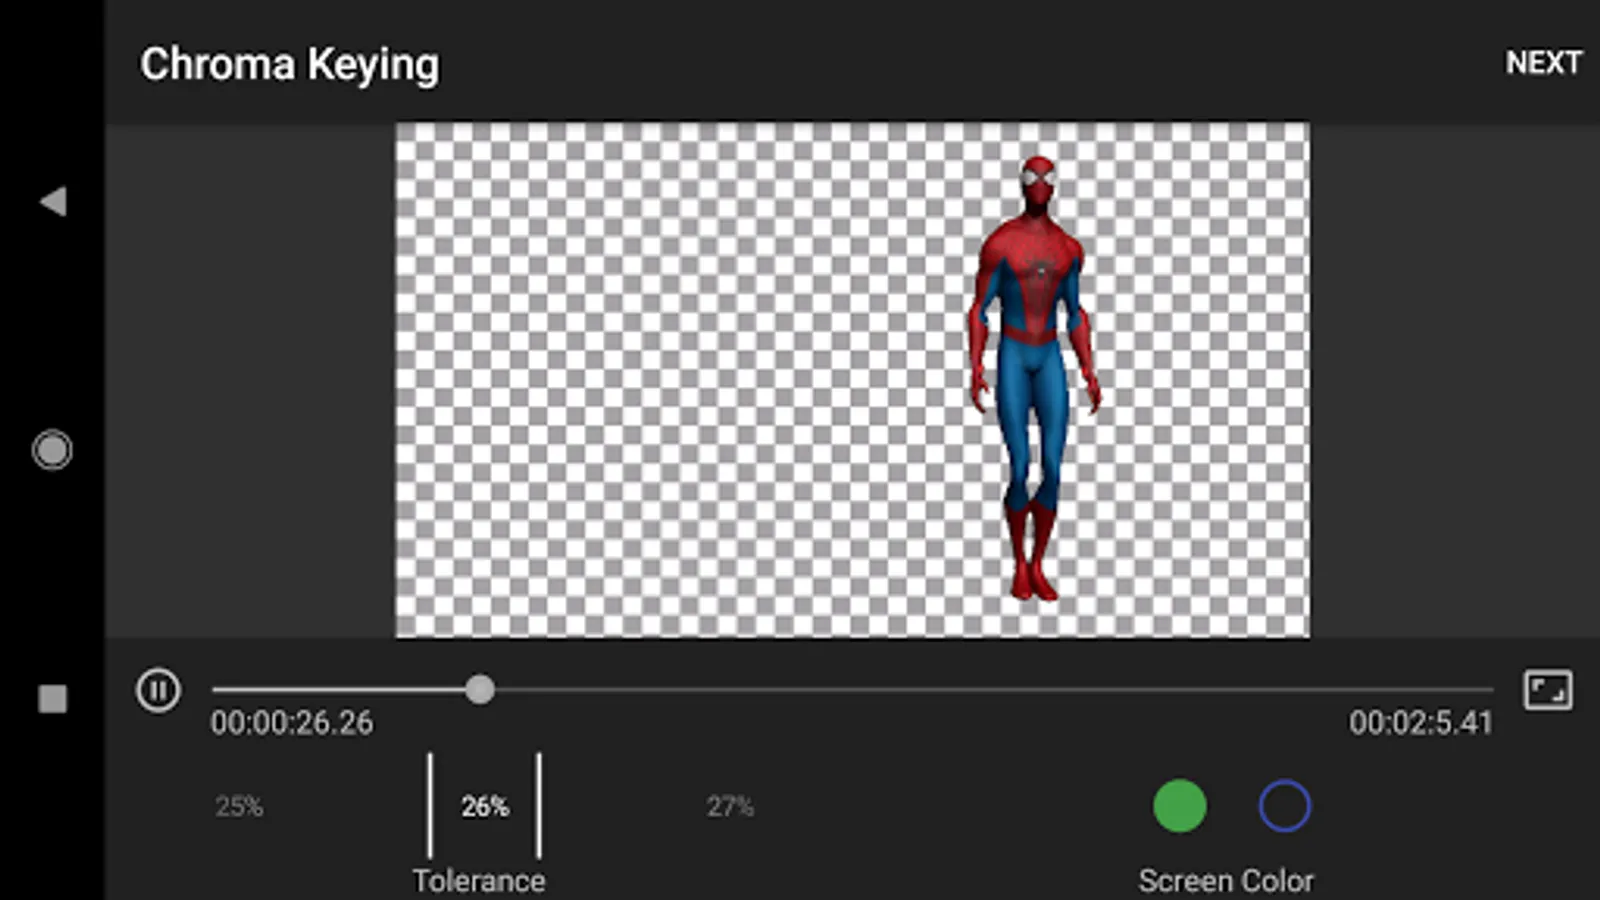The image size is (1600, 900).
Task: Click the Chroma Keying title
Action: click(x=289, y=65)
